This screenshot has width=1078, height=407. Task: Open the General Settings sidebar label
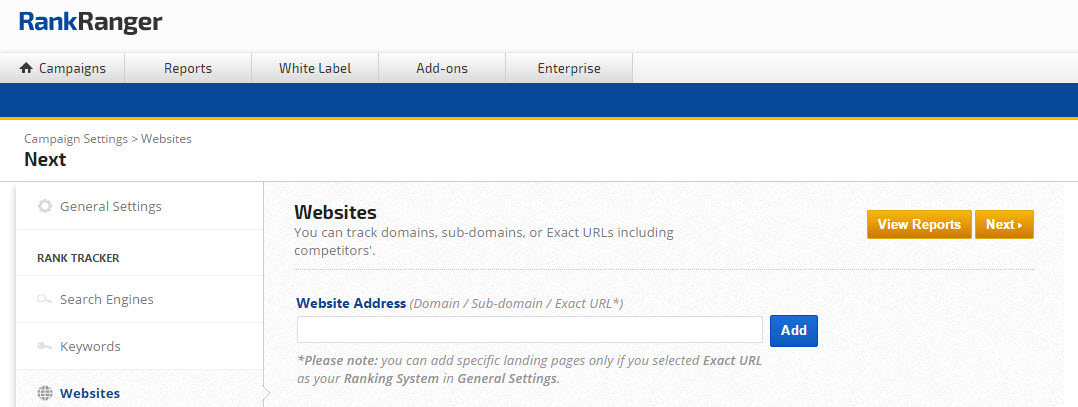point(110,207)
